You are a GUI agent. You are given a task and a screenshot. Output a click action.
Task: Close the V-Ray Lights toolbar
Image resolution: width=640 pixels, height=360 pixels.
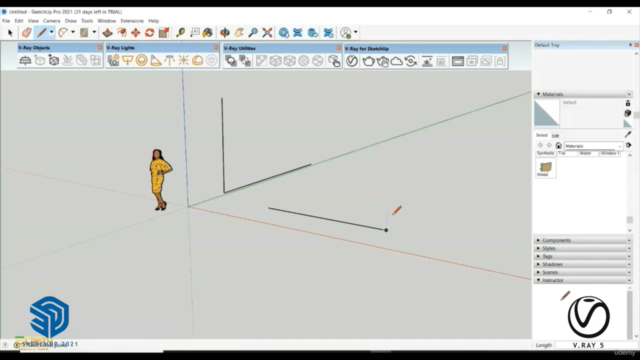(x=216, y=48)
